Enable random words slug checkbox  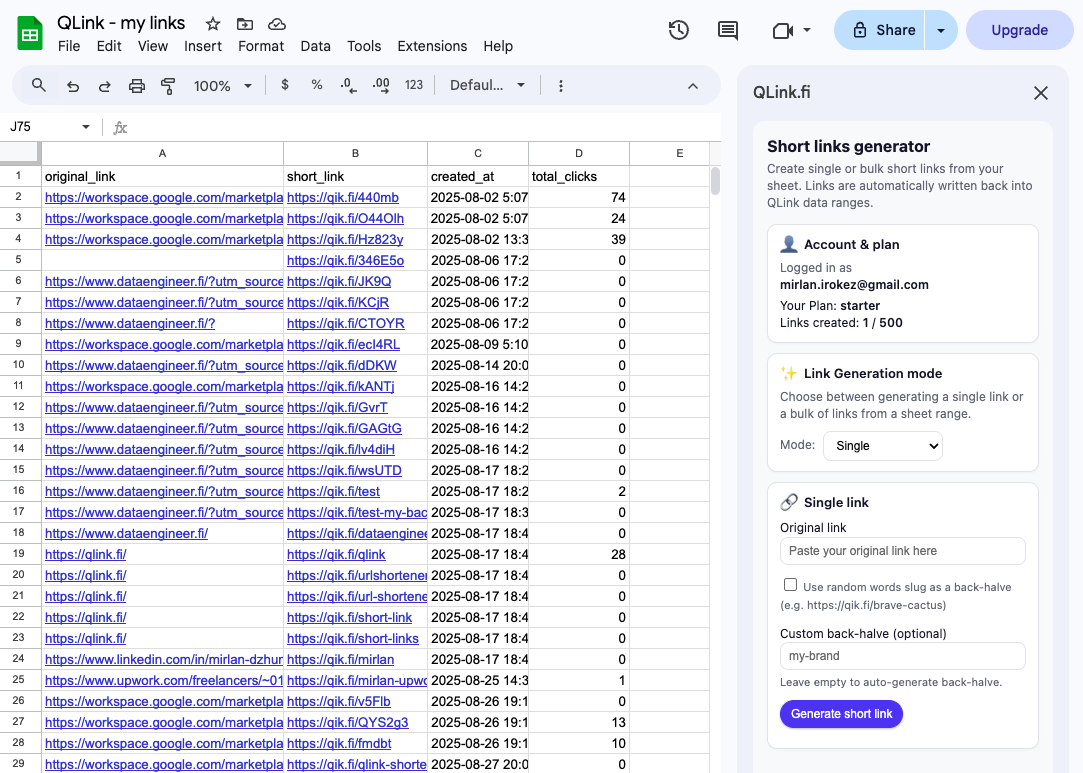[791, 584]
